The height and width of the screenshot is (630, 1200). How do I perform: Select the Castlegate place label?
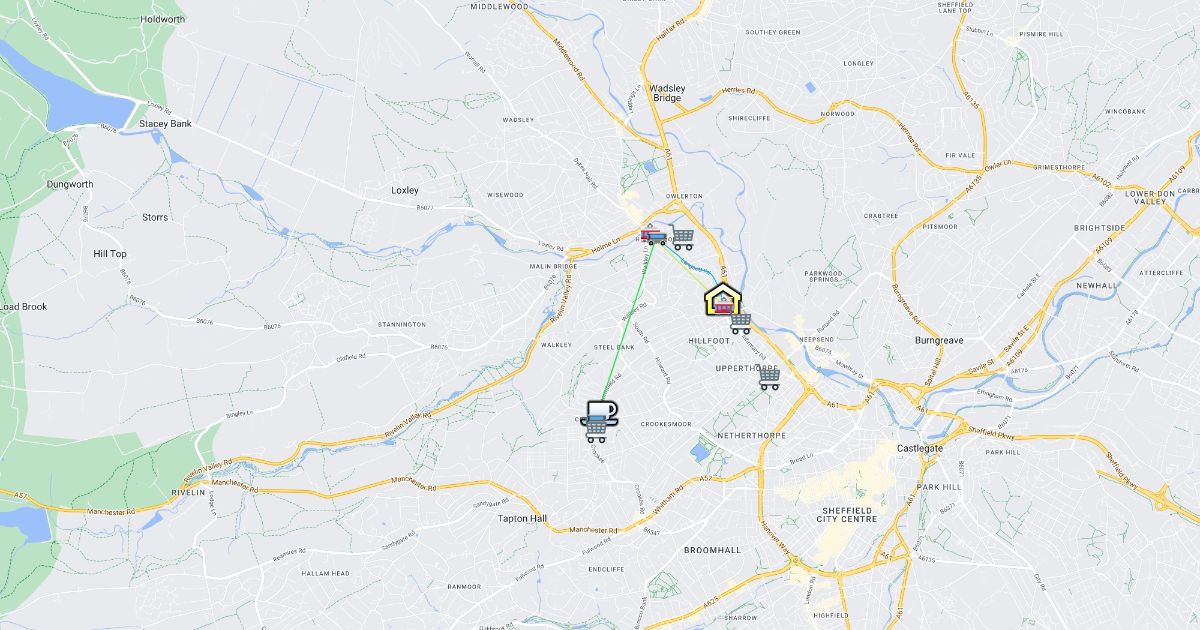pyautogui.click(x=920, y=448)
